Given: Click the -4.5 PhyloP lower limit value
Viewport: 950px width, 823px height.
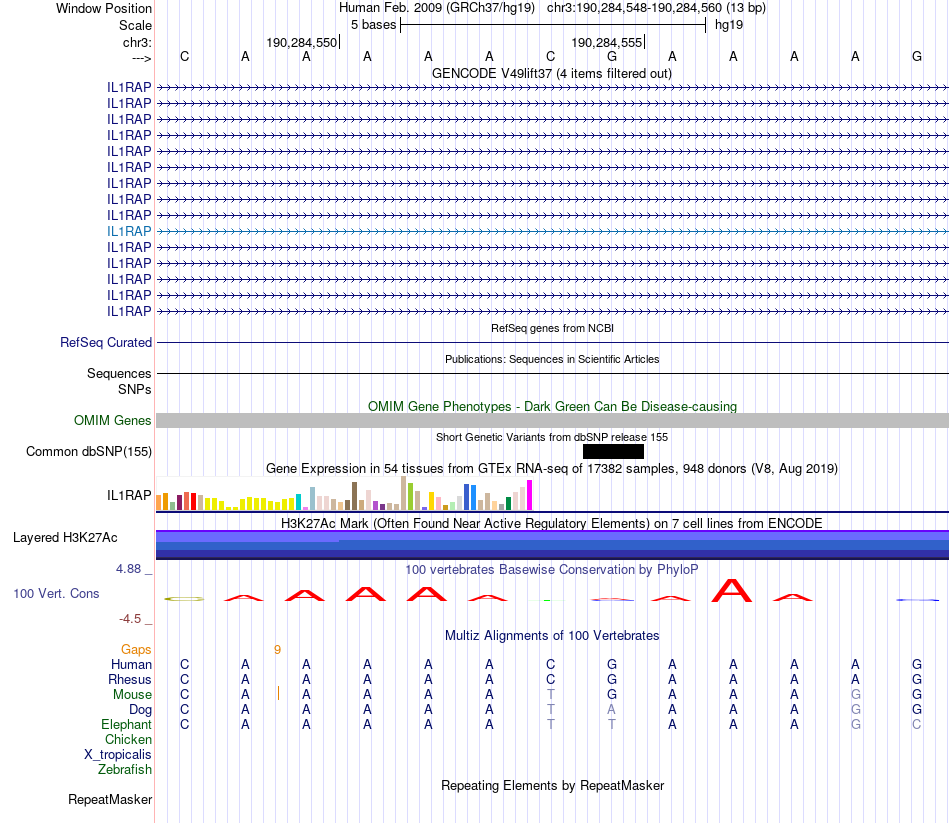Looking at the screenshot, I should click(130, 619).
